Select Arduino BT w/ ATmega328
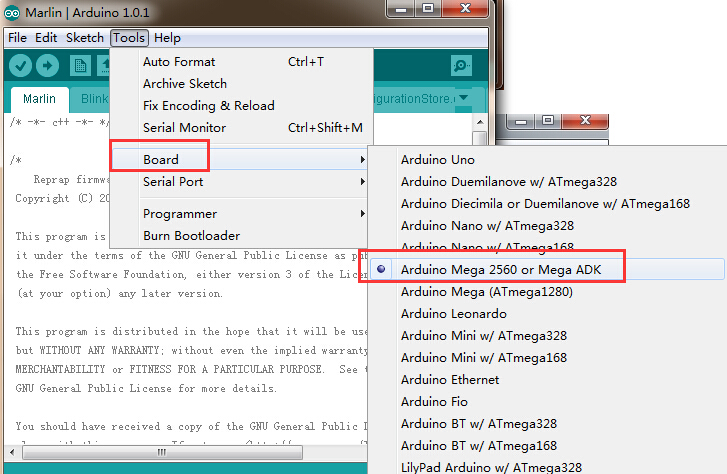 click(548, 423)
